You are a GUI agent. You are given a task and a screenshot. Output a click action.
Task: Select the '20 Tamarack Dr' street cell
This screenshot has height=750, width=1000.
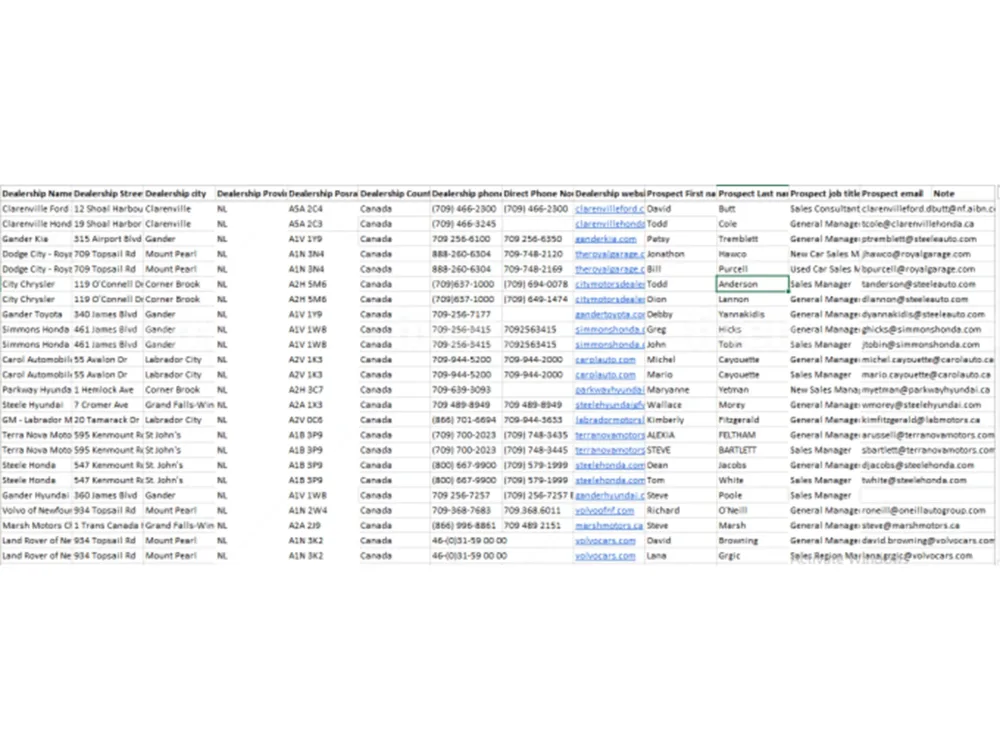tap(108, 420)
